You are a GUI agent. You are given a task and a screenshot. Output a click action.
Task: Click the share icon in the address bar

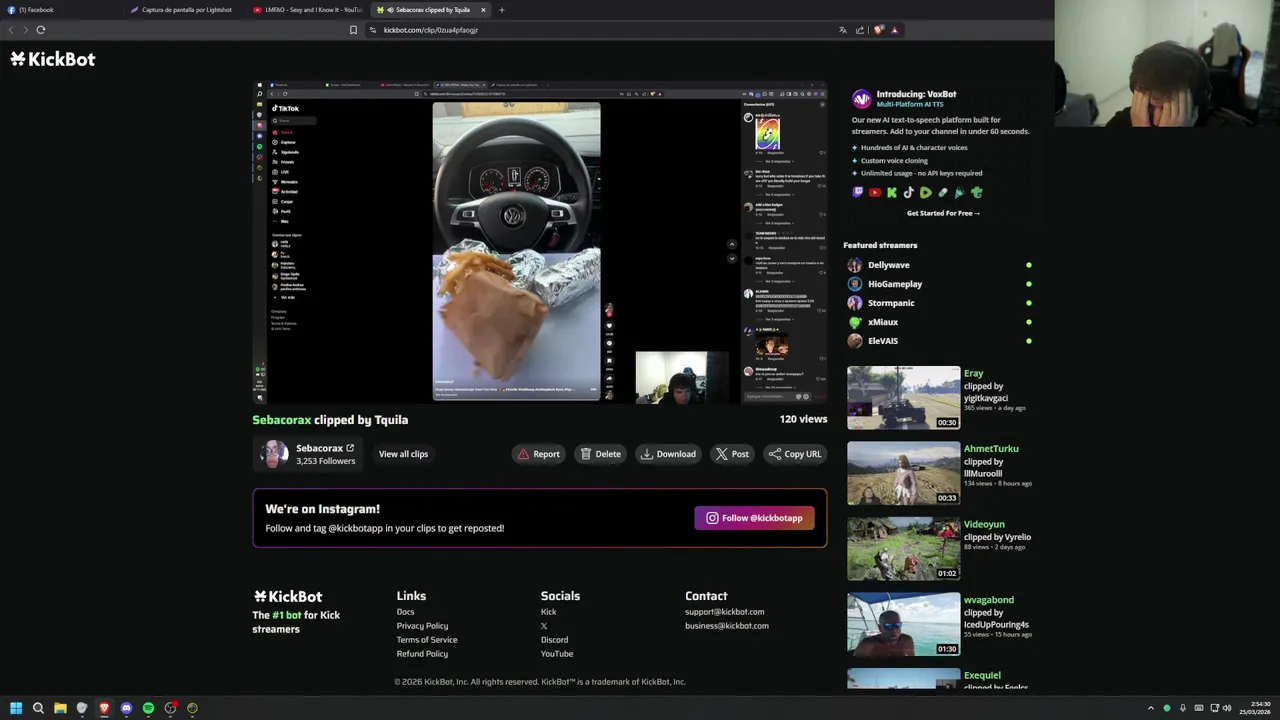860,30
